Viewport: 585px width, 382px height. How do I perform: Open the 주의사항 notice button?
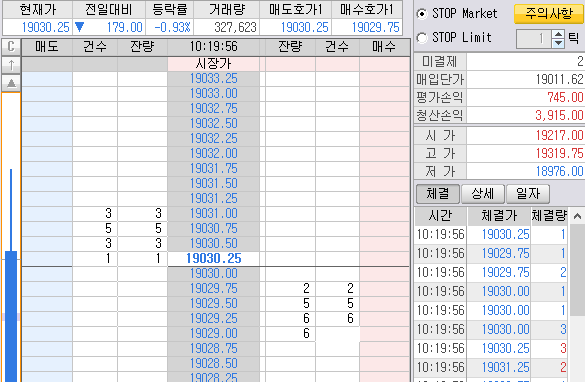(548, 14)
